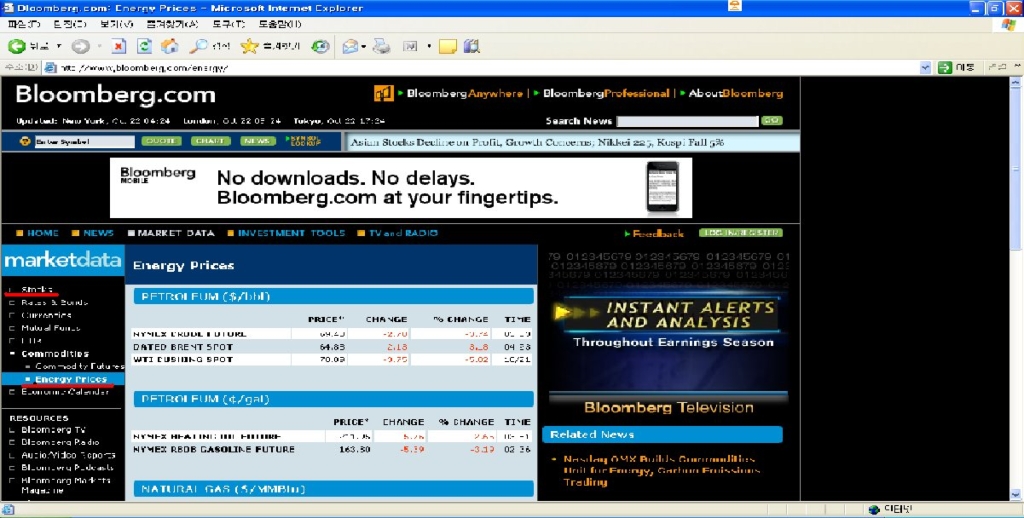This screenshot has height=518, width=1024.
Task: Click the yellow note toolbar icon
Action: pyautogui.click(x=447, y=46)
